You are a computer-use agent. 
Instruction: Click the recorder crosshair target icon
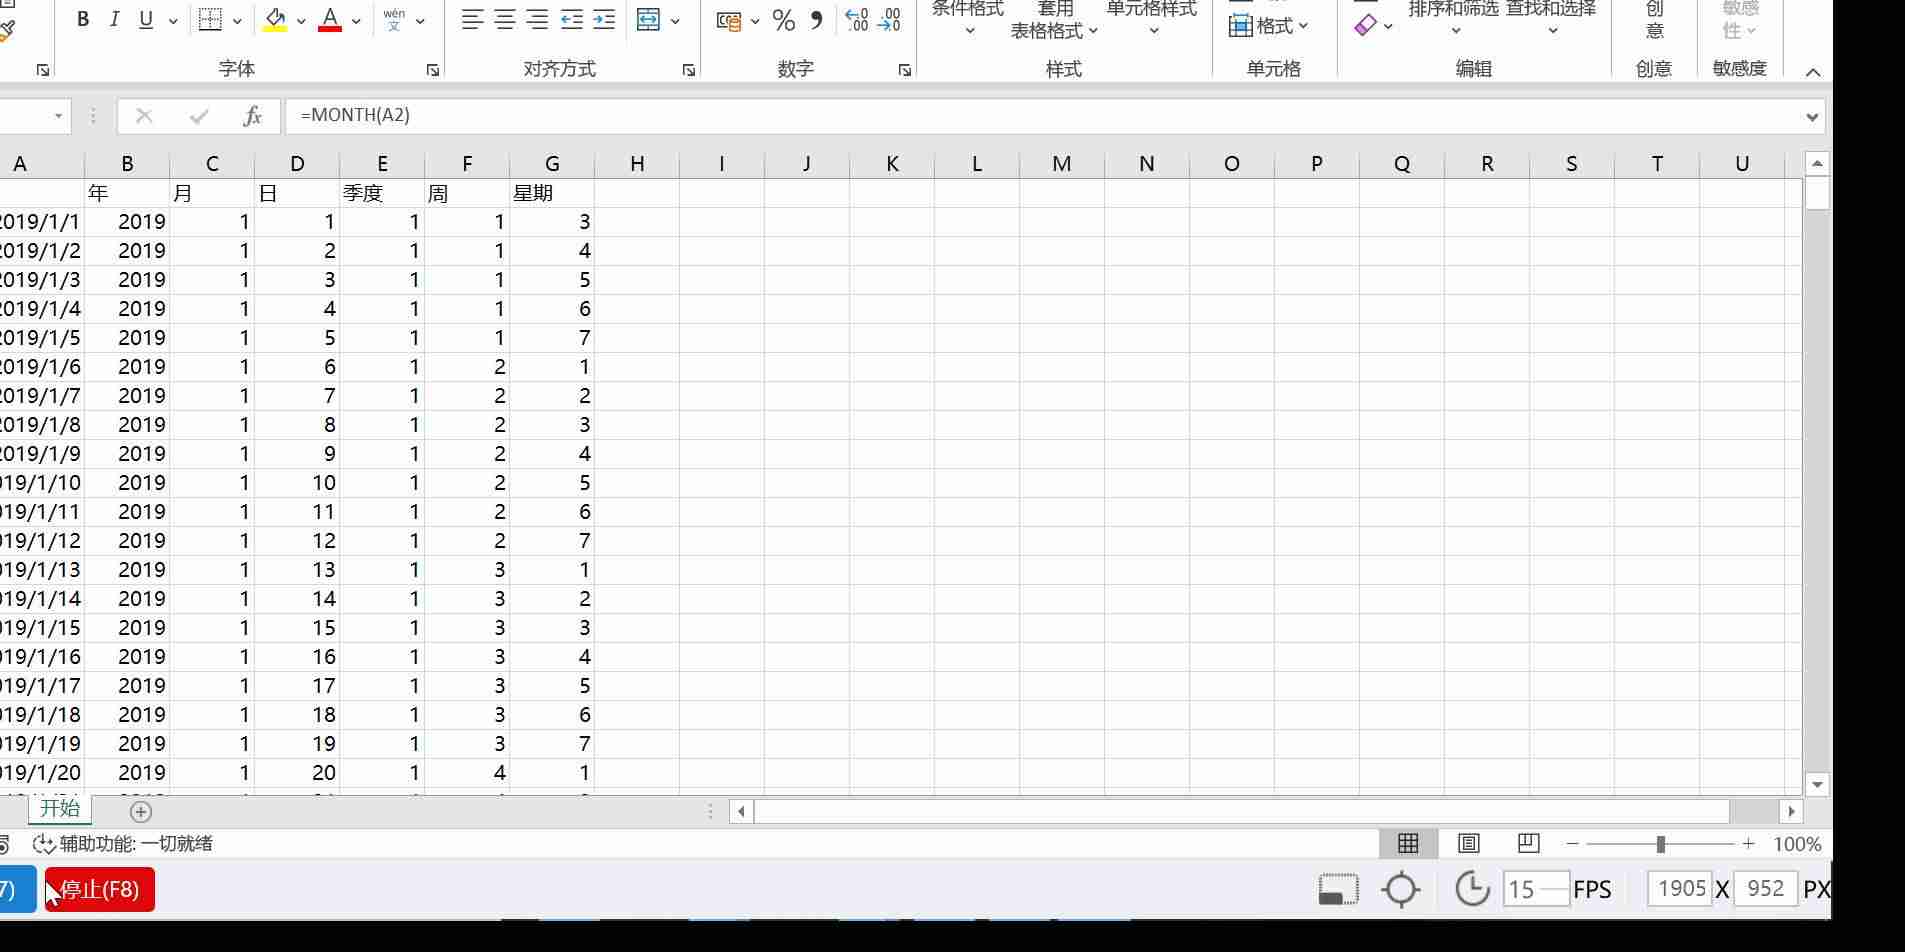(1401, 889)
